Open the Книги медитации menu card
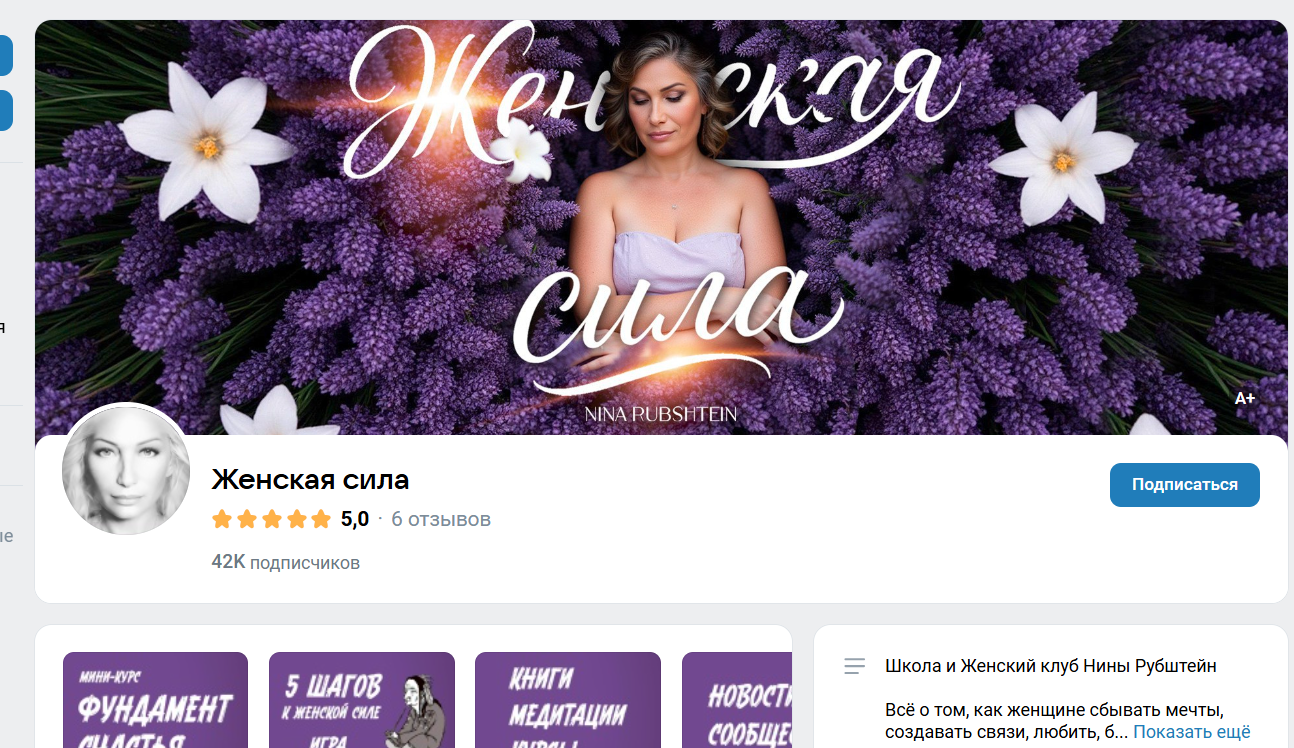The image size is (1294, 748). 568,700
